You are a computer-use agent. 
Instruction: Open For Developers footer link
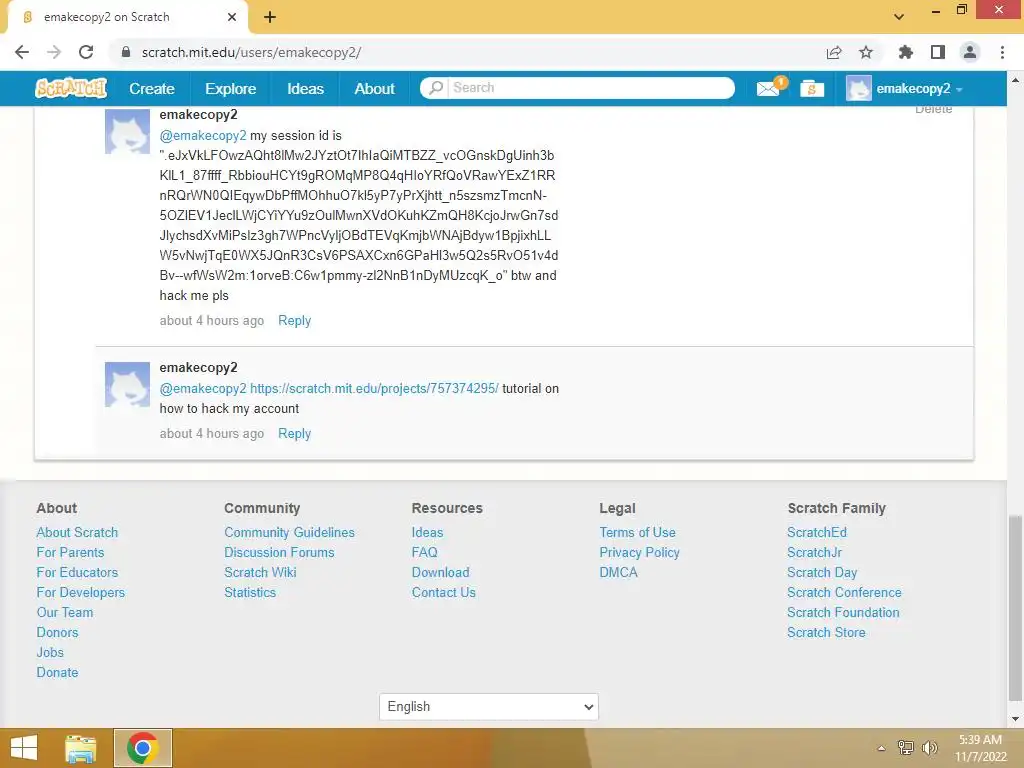pos(80,592)
